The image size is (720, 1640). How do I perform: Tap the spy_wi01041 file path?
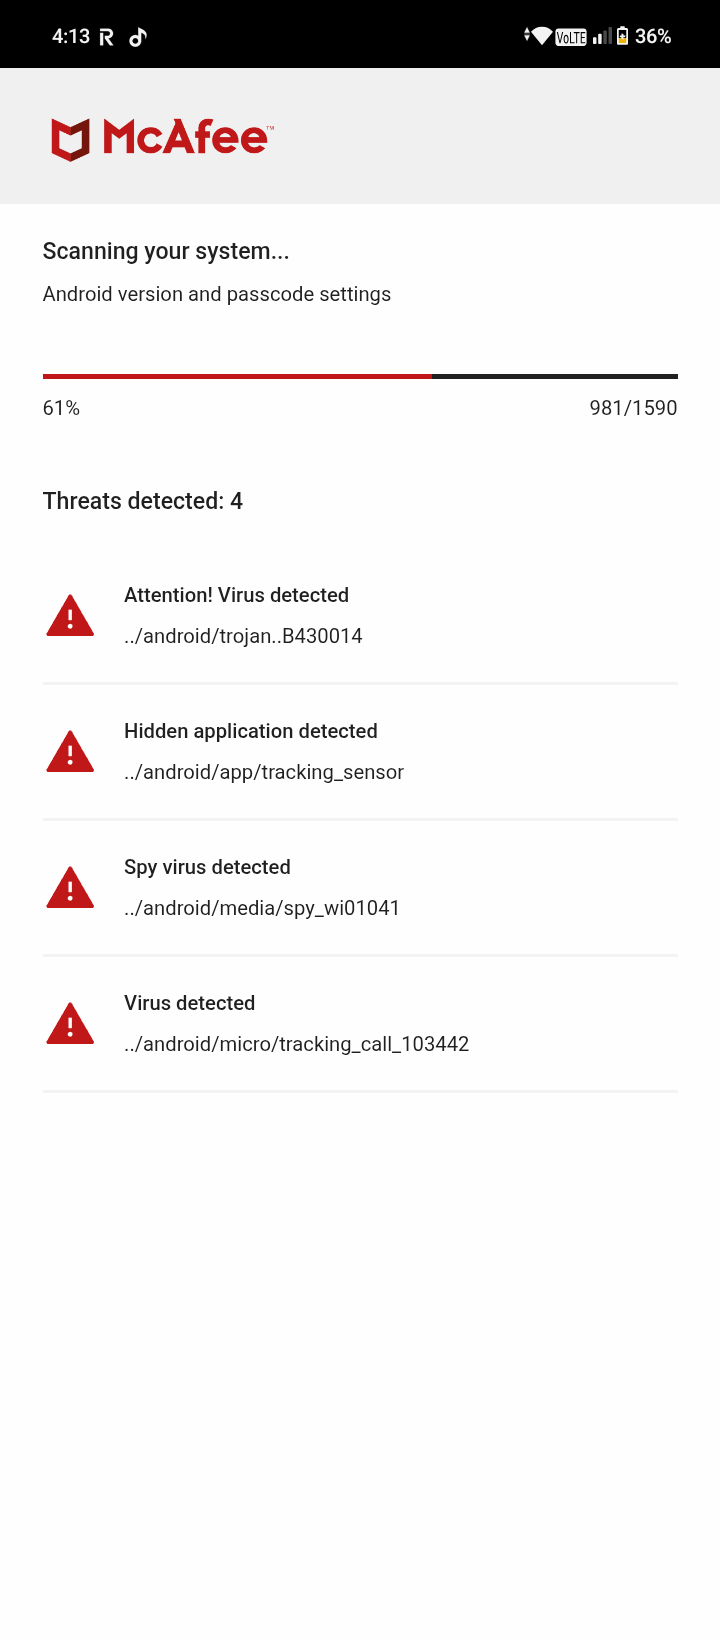[x=262, y=908]
